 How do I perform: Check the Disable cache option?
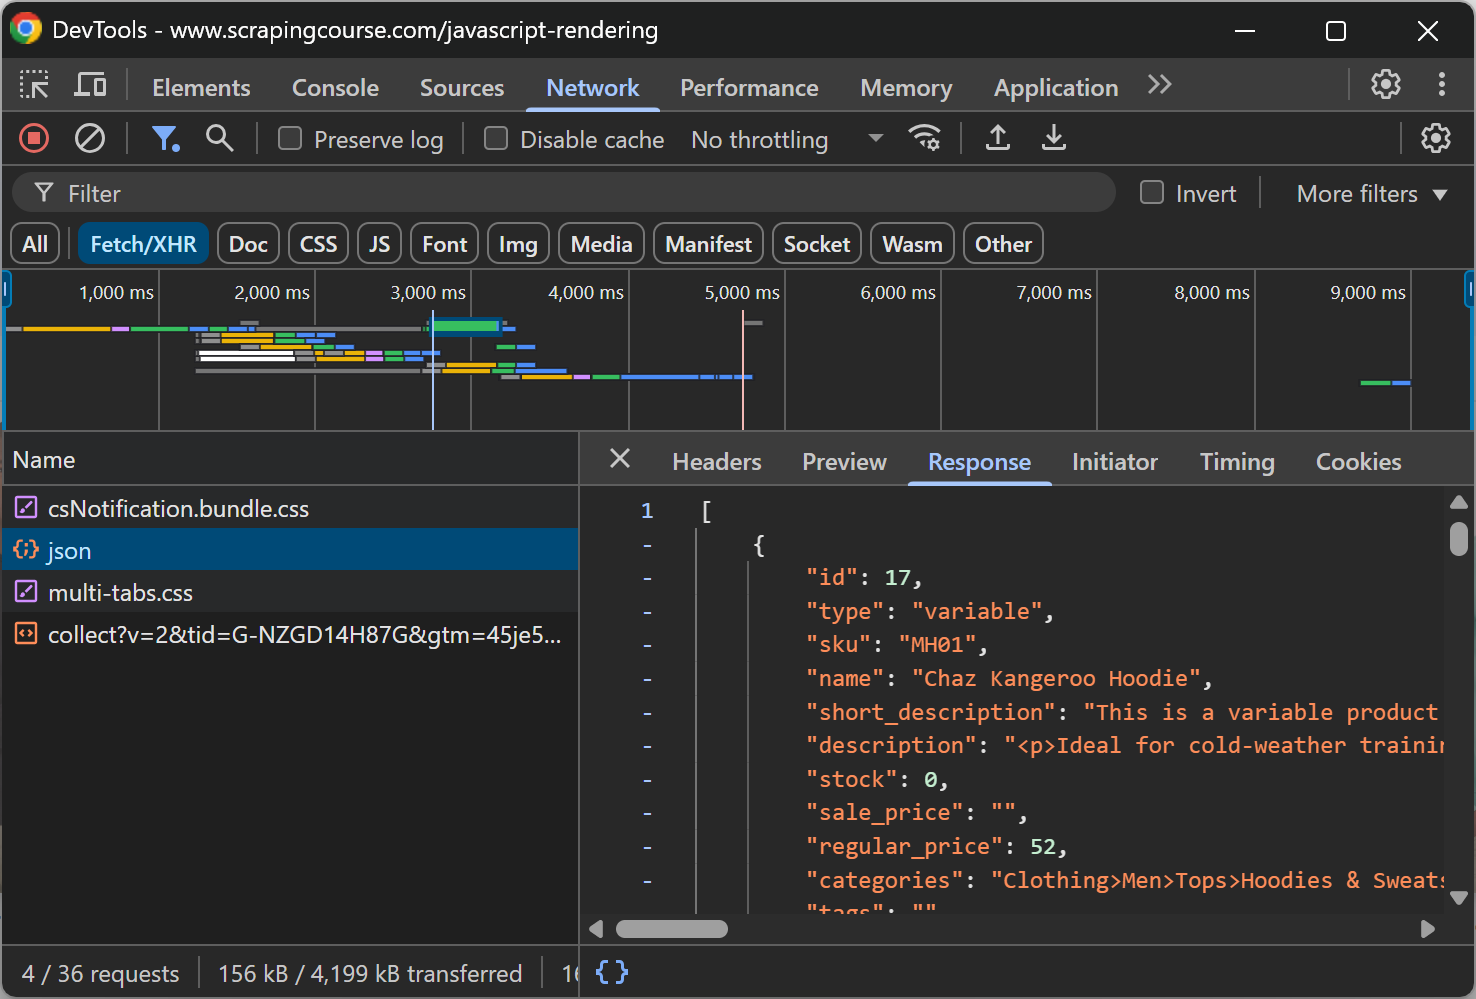(496, 139)
